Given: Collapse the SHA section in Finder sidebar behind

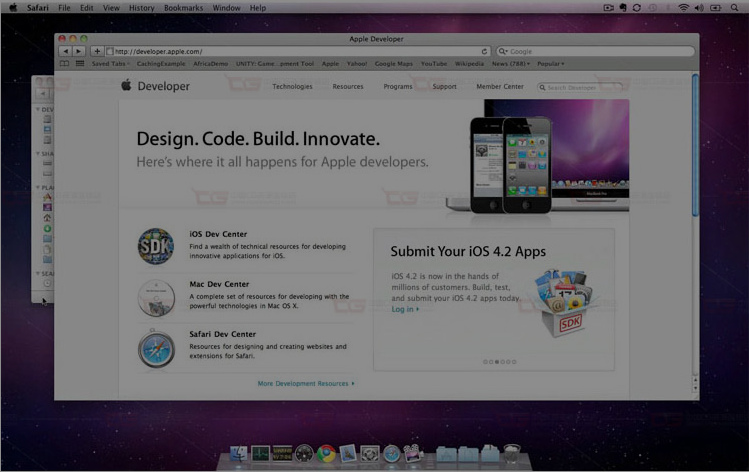Looking at the screenshot, I should (x=38, y=153).
